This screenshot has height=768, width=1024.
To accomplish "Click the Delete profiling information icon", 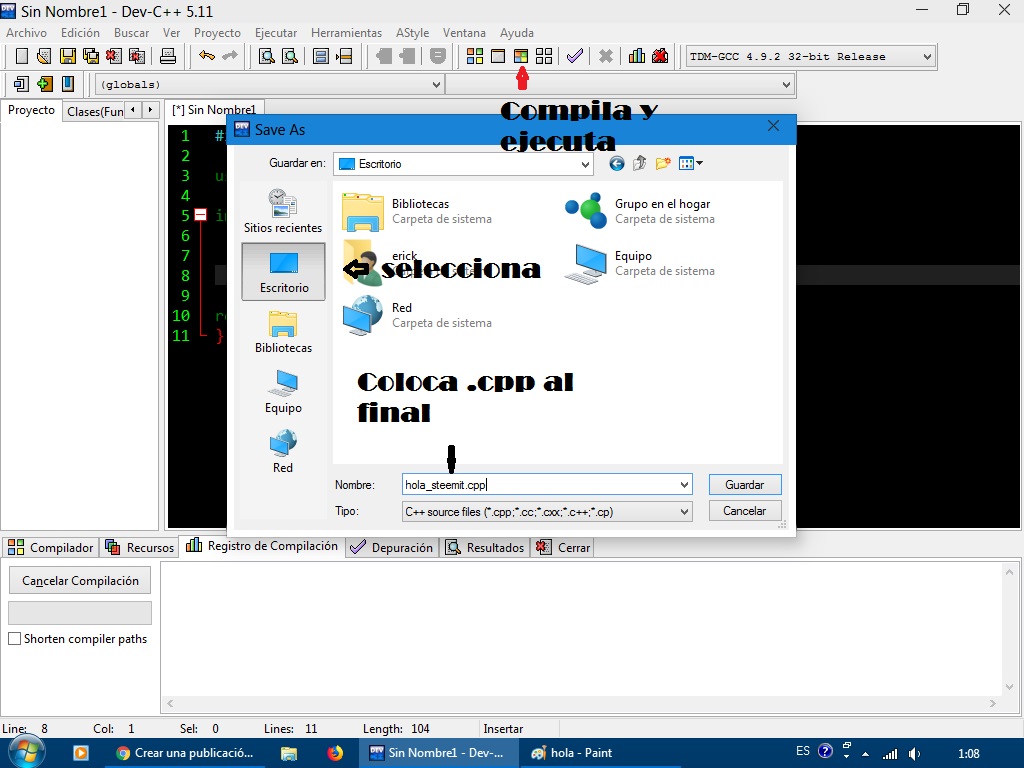I will pos(660,56).
